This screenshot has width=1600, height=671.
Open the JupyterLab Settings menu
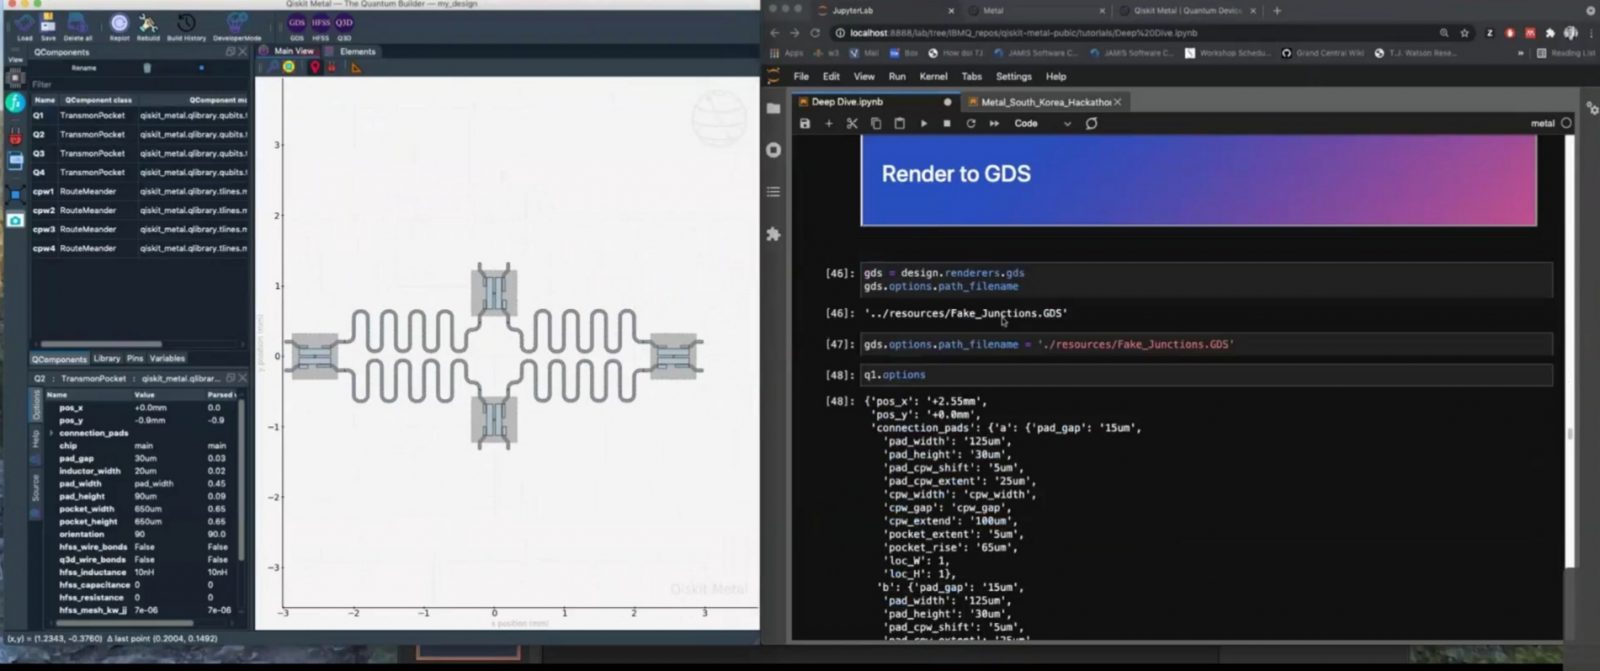tap(1013, 76)
